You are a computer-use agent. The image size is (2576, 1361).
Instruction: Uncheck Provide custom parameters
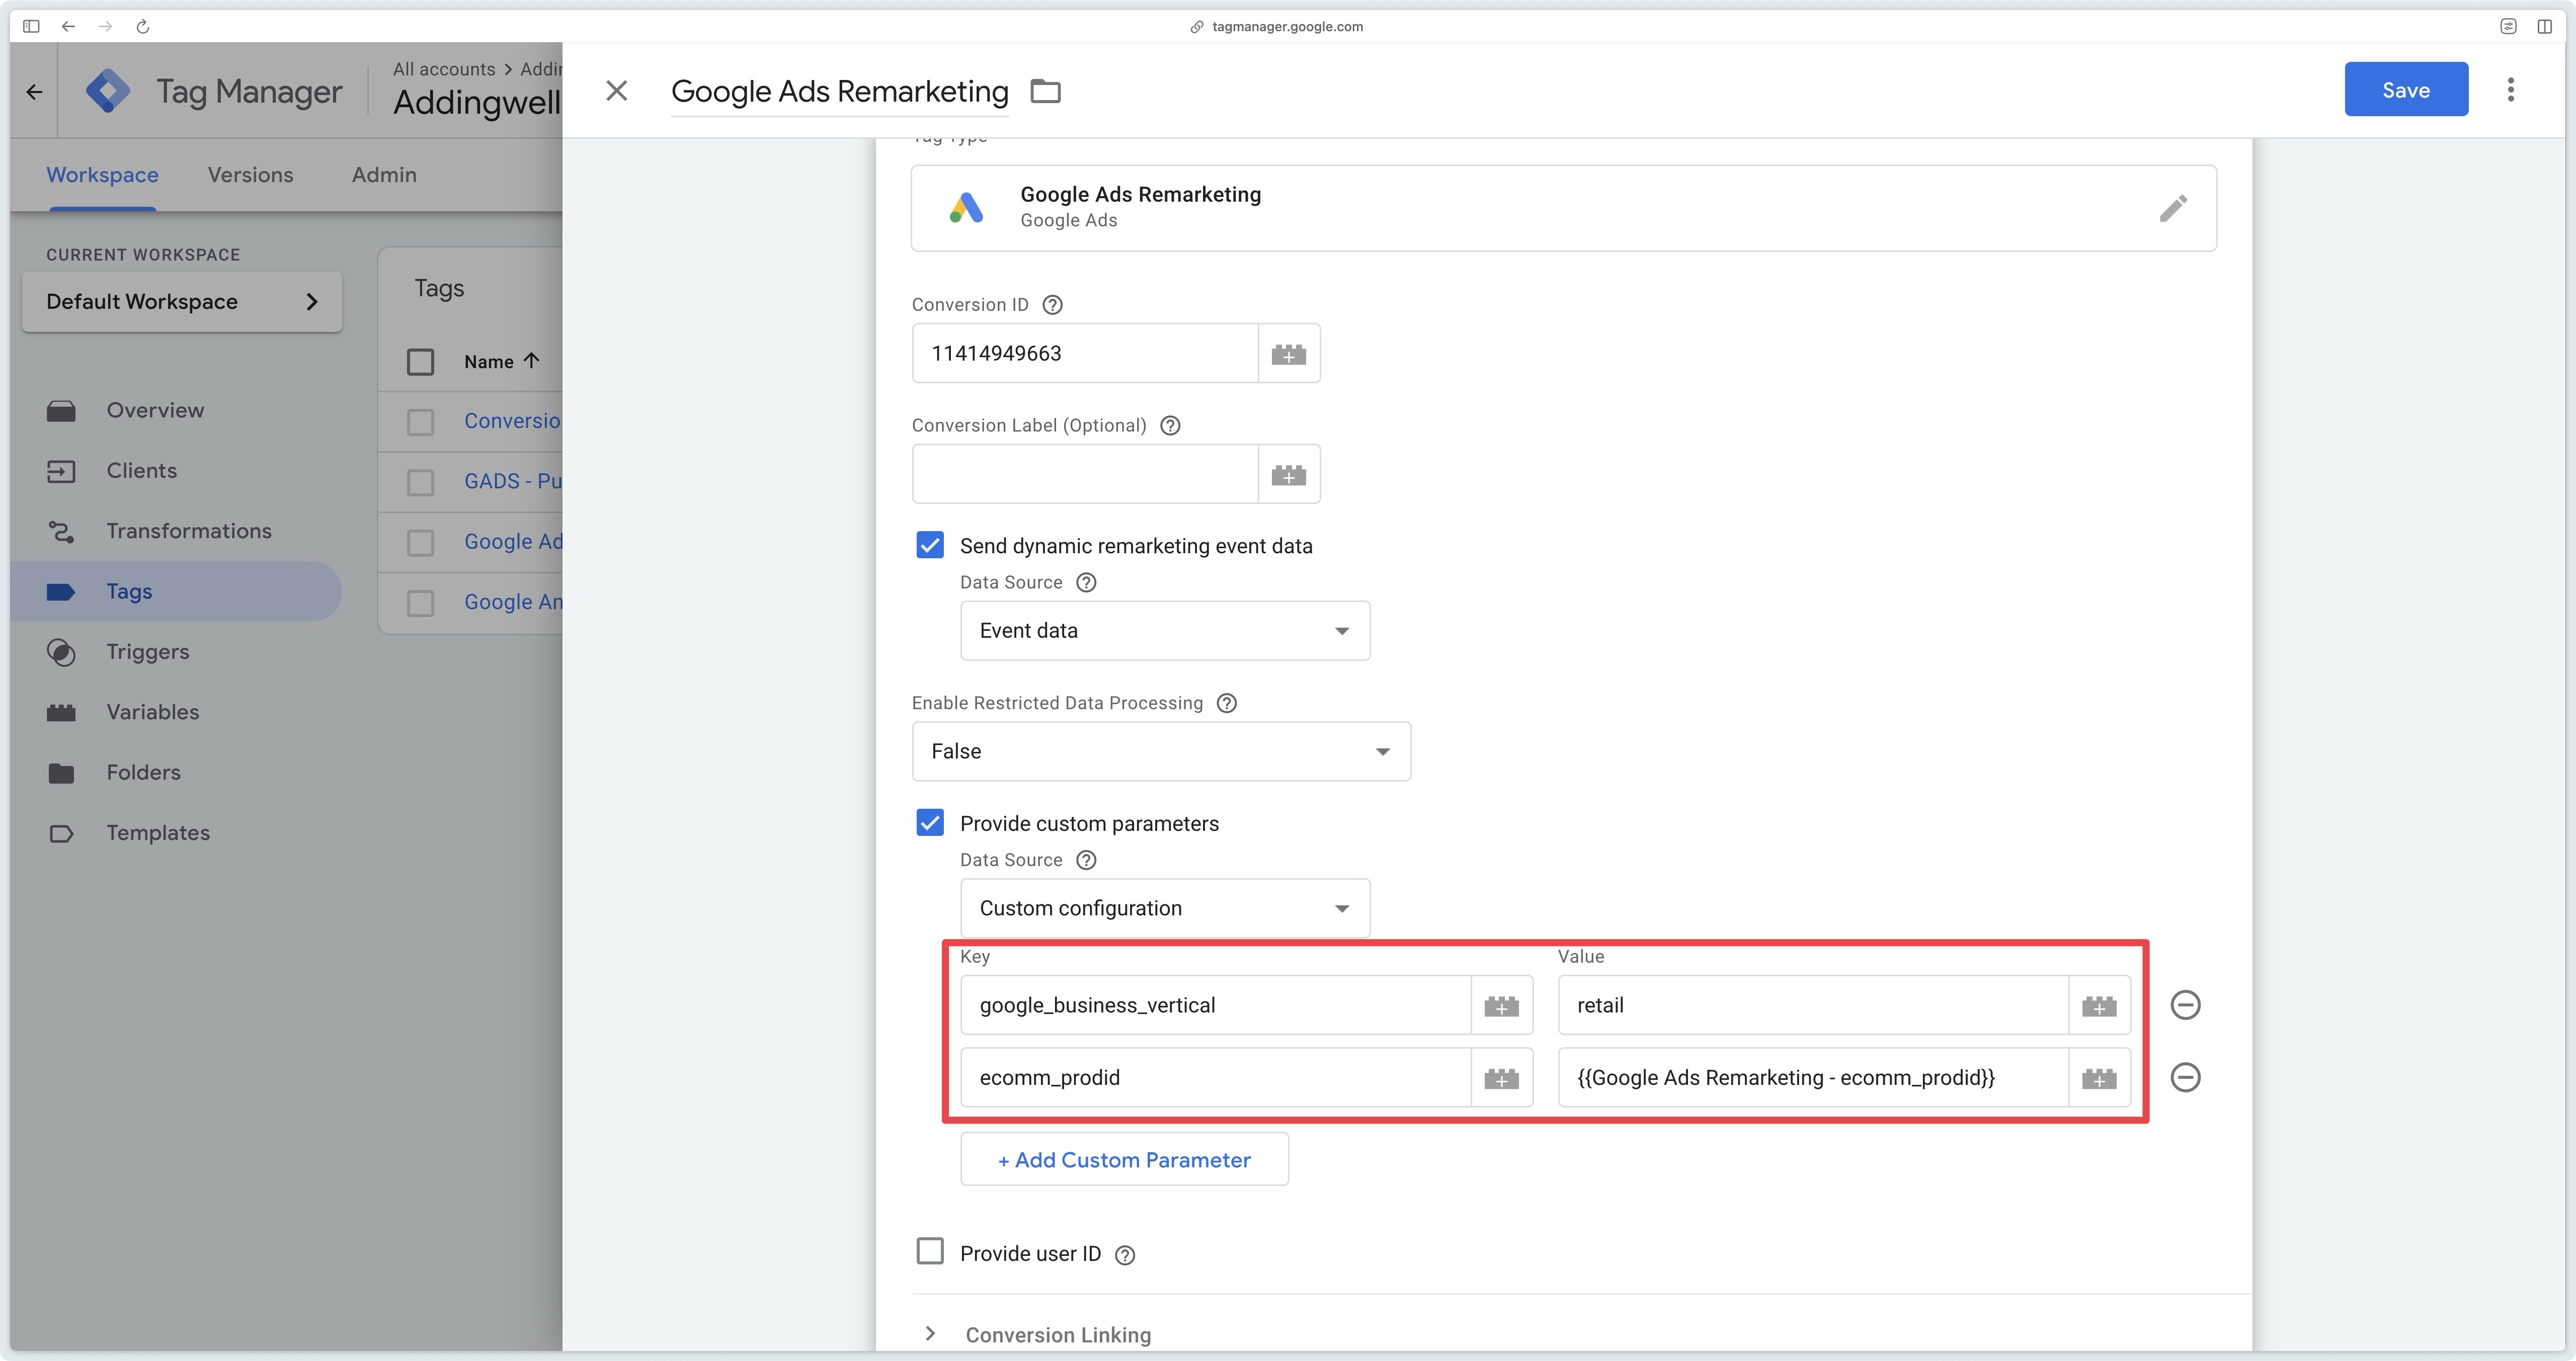point(930,823)
